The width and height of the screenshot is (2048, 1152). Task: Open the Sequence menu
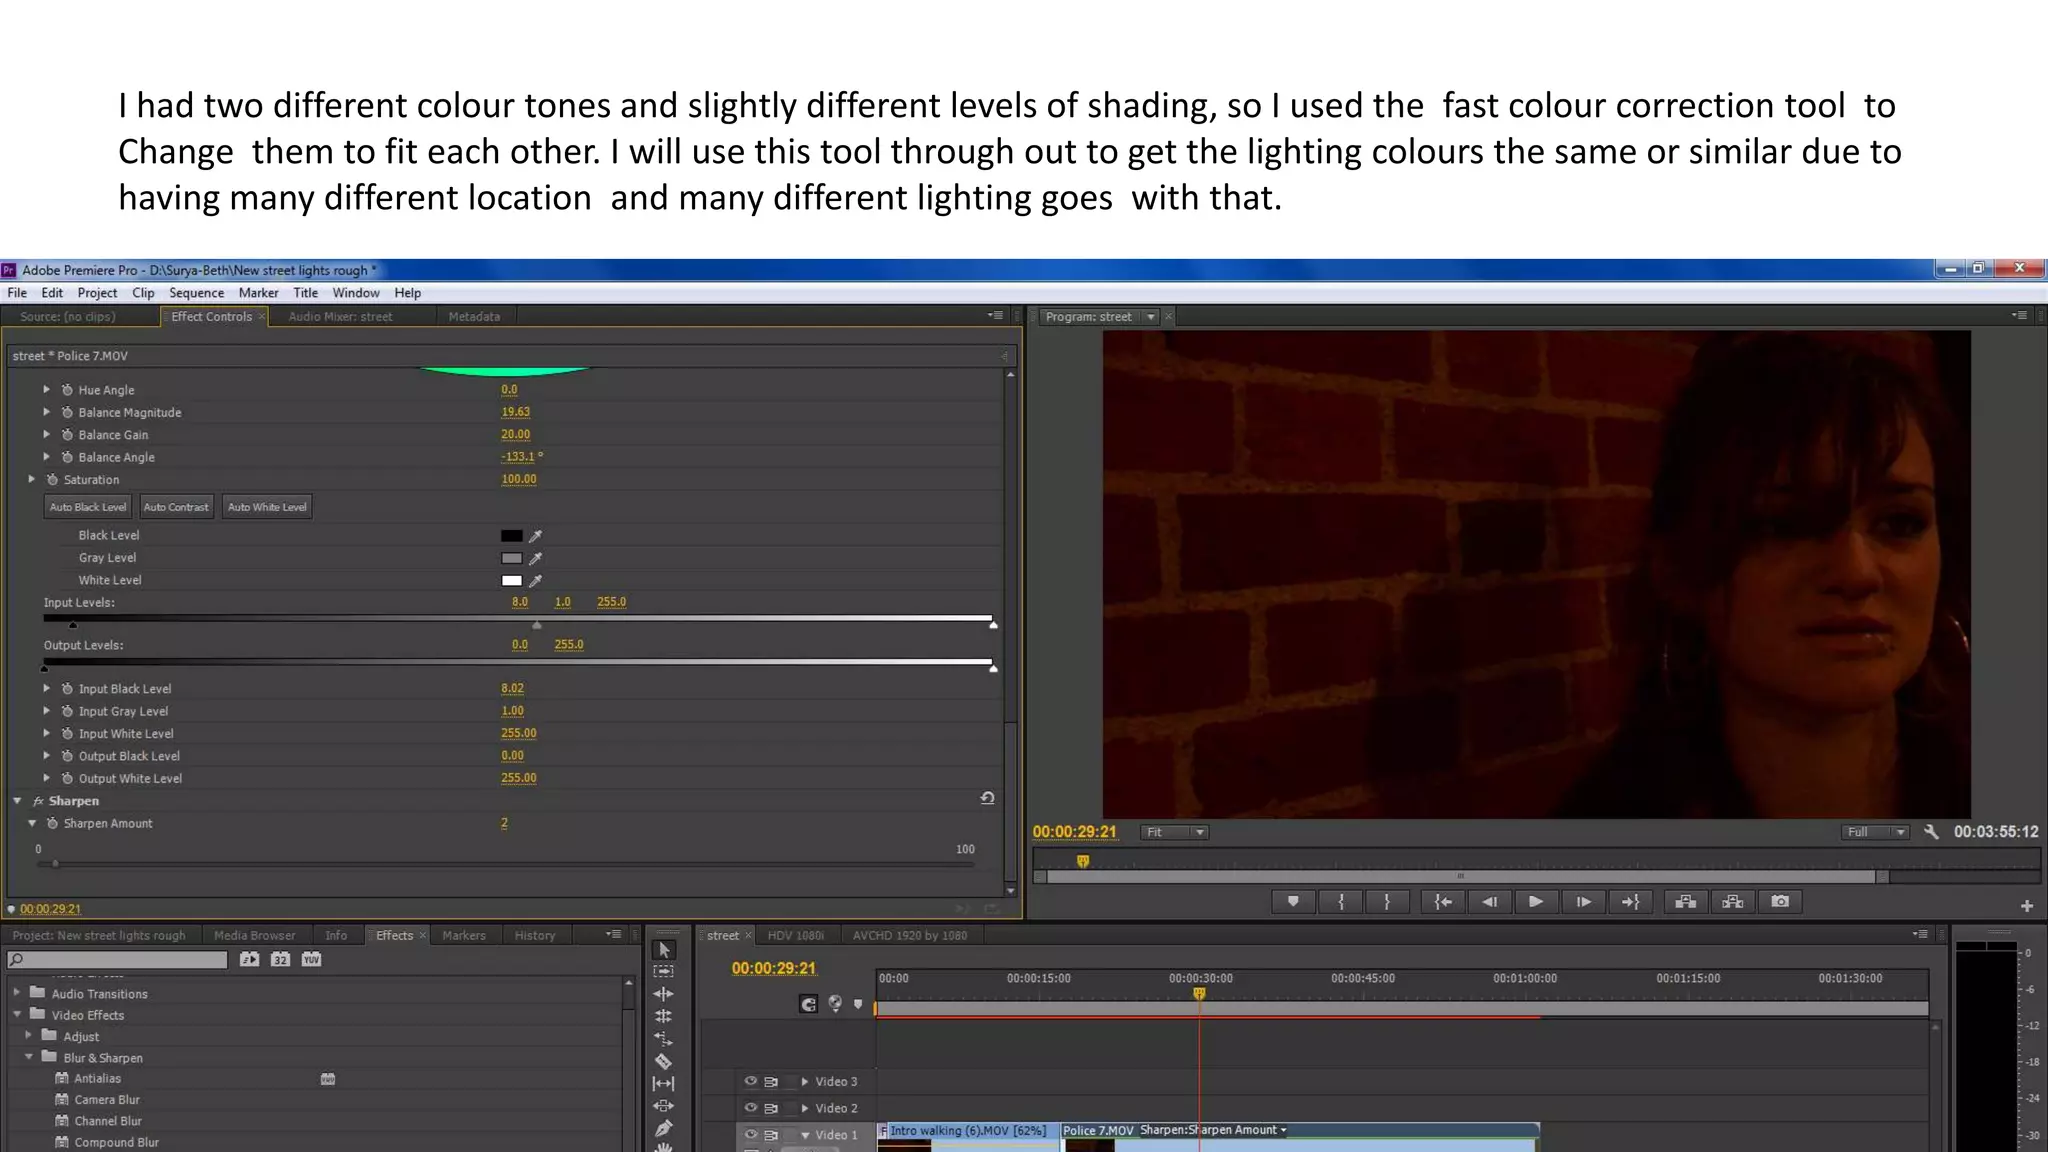click(x=196, y=293)
